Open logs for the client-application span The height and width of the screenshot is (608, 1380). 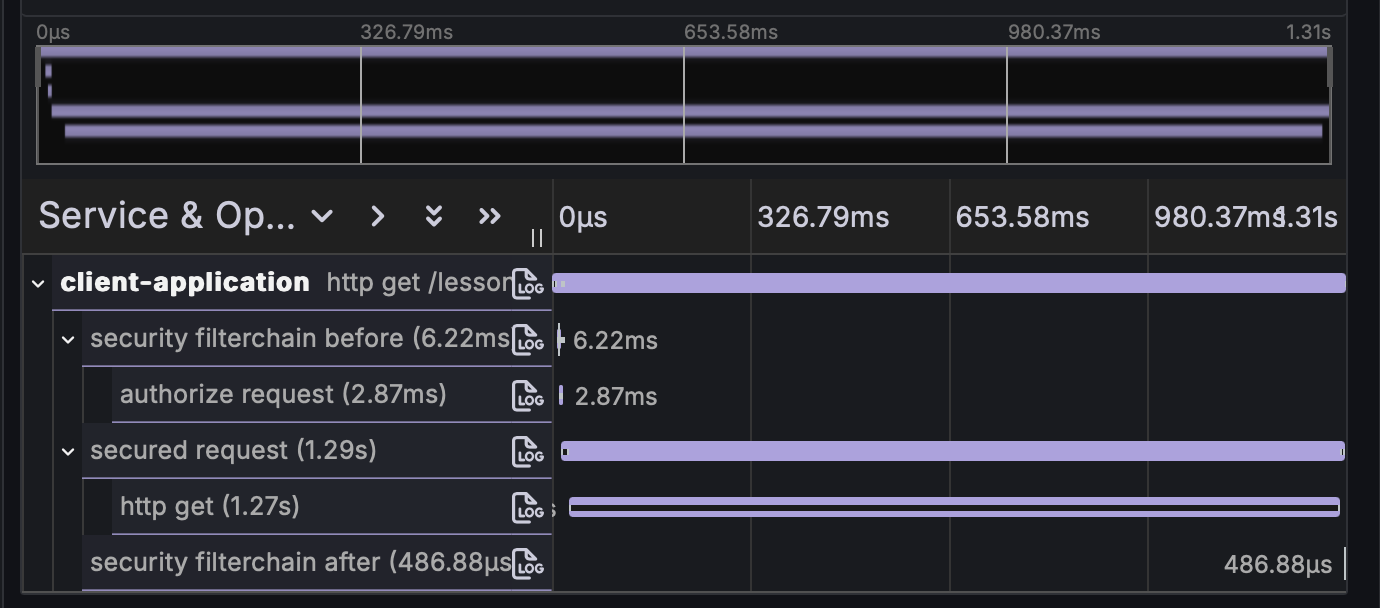(528, 282)
